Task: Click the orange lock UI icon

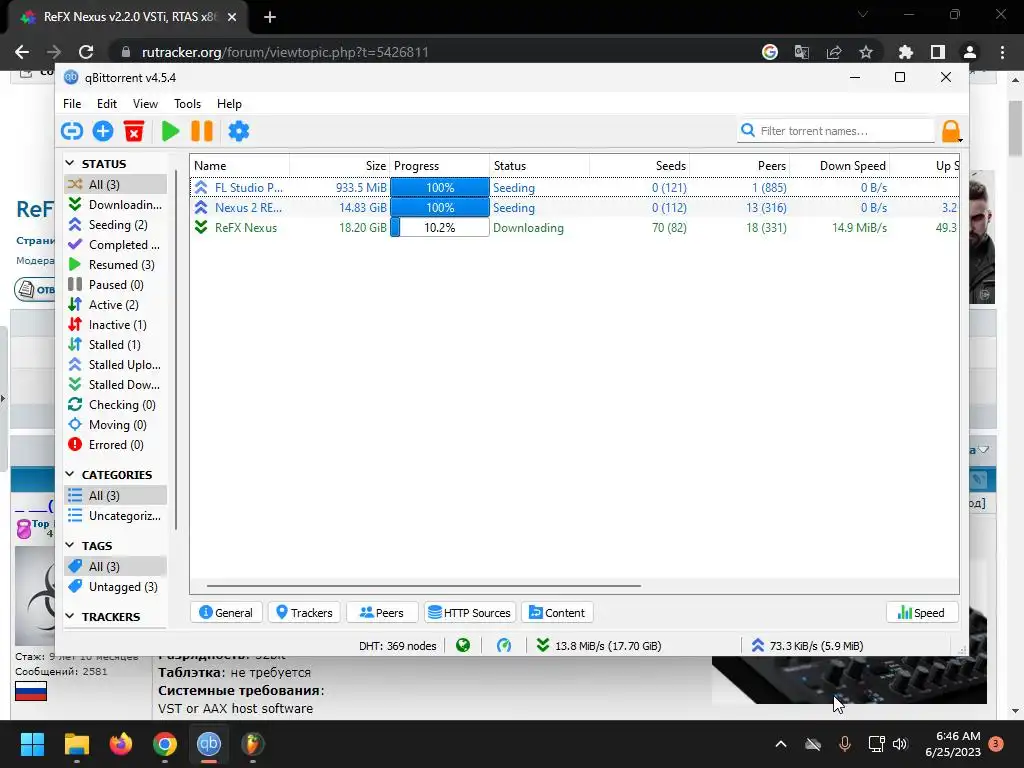Action: pyautogui.click(x=951, y=131)
